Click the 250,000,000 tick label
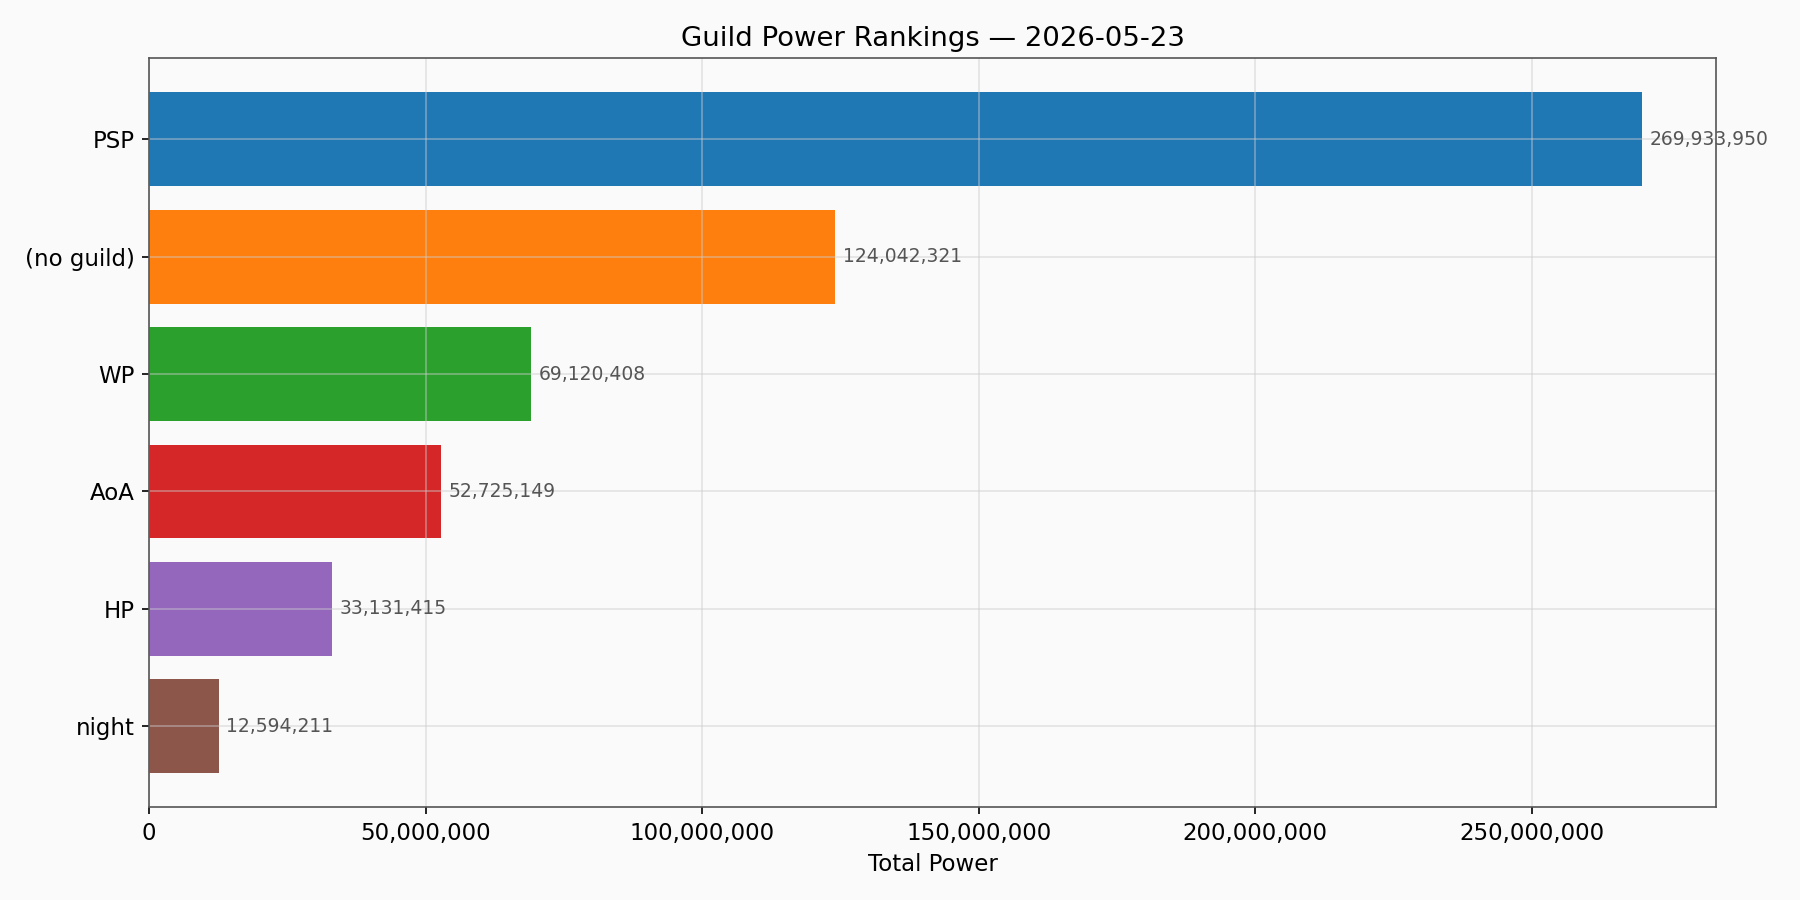 coord(1532,832)
